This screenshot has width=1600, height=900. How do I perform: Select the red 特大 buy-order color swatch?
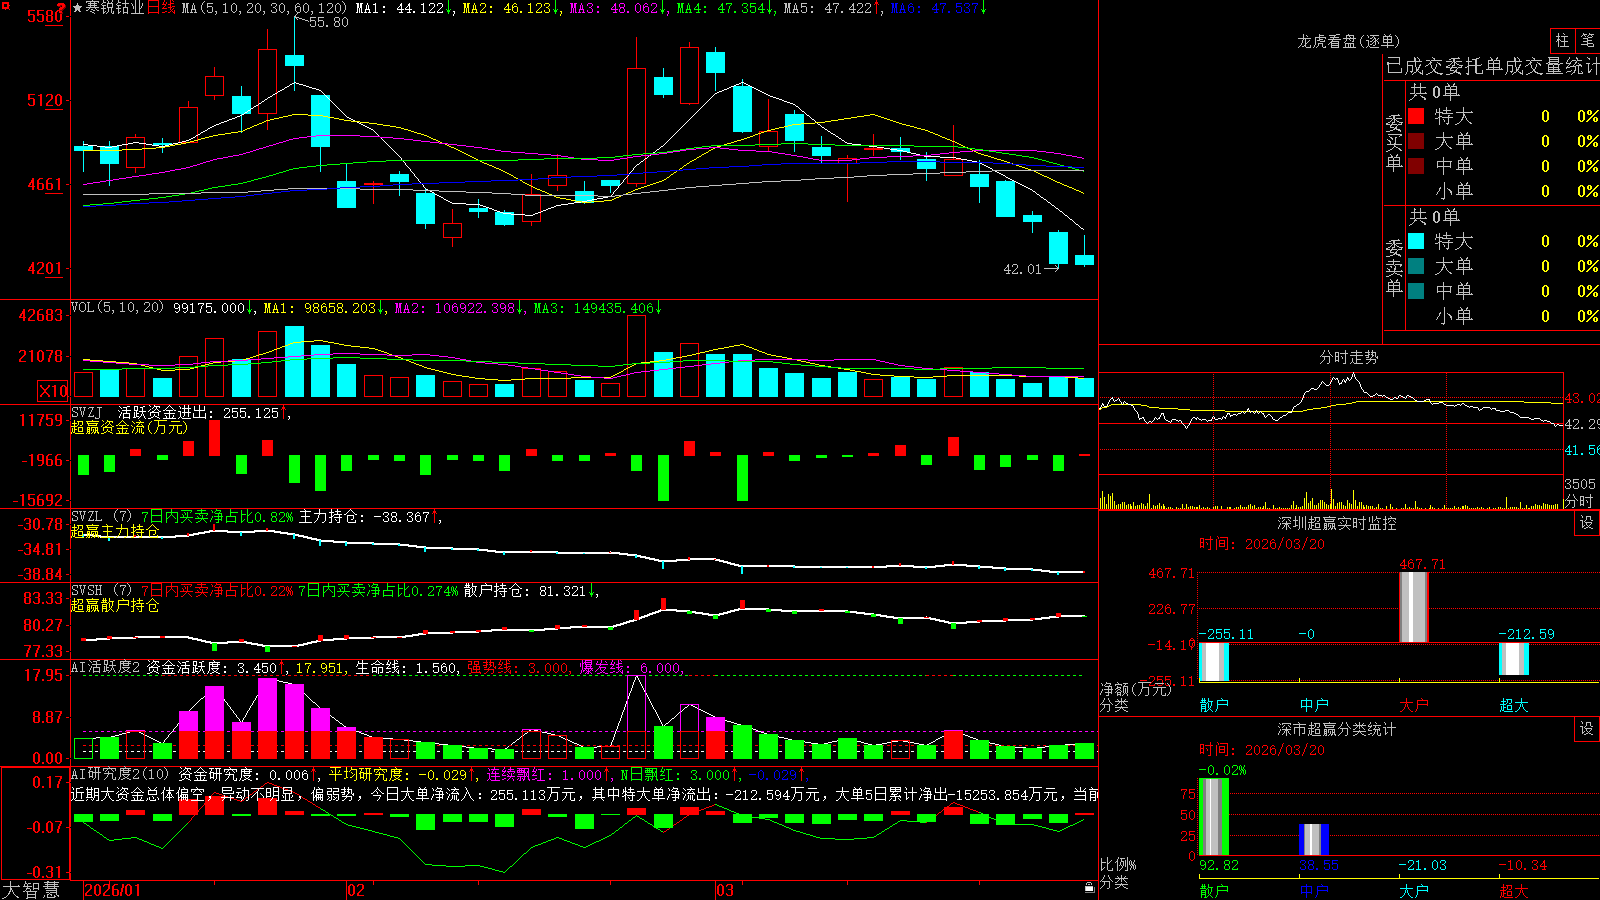tap(1416, 116)
